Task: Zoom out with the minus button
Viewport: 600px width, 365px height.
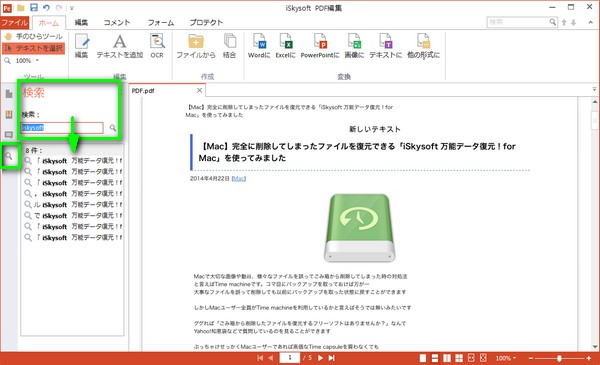Action: pos(531,358)
